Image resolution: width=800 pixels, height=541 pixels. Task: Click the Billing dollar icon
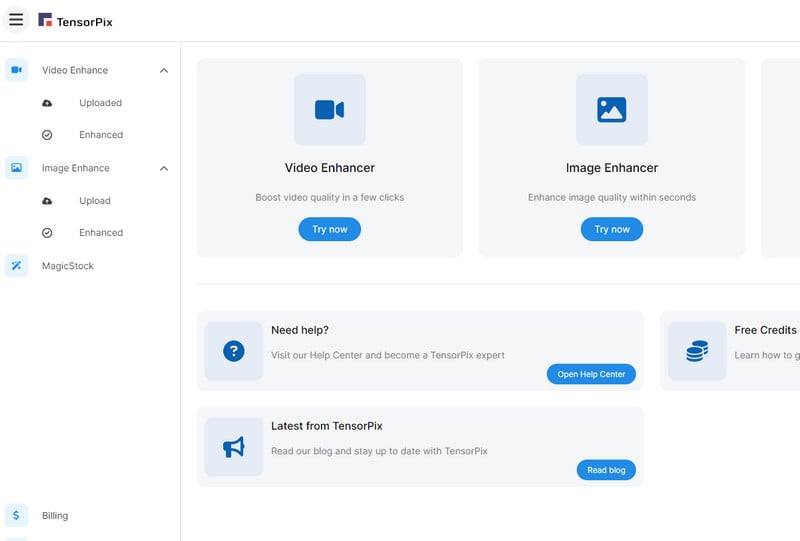pos(16,515)
